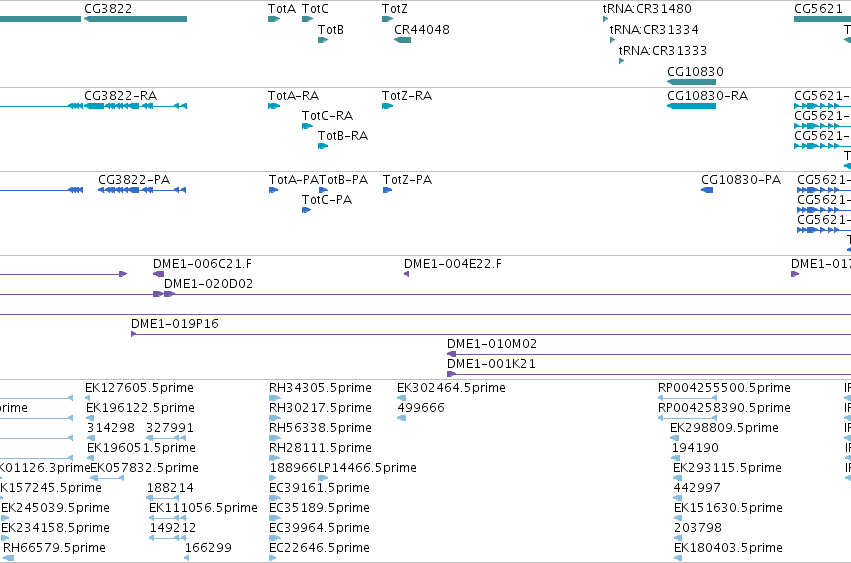Click the CG10830 gene label
The height and width of the screenshot is (563, 851).
pos(695,72)
